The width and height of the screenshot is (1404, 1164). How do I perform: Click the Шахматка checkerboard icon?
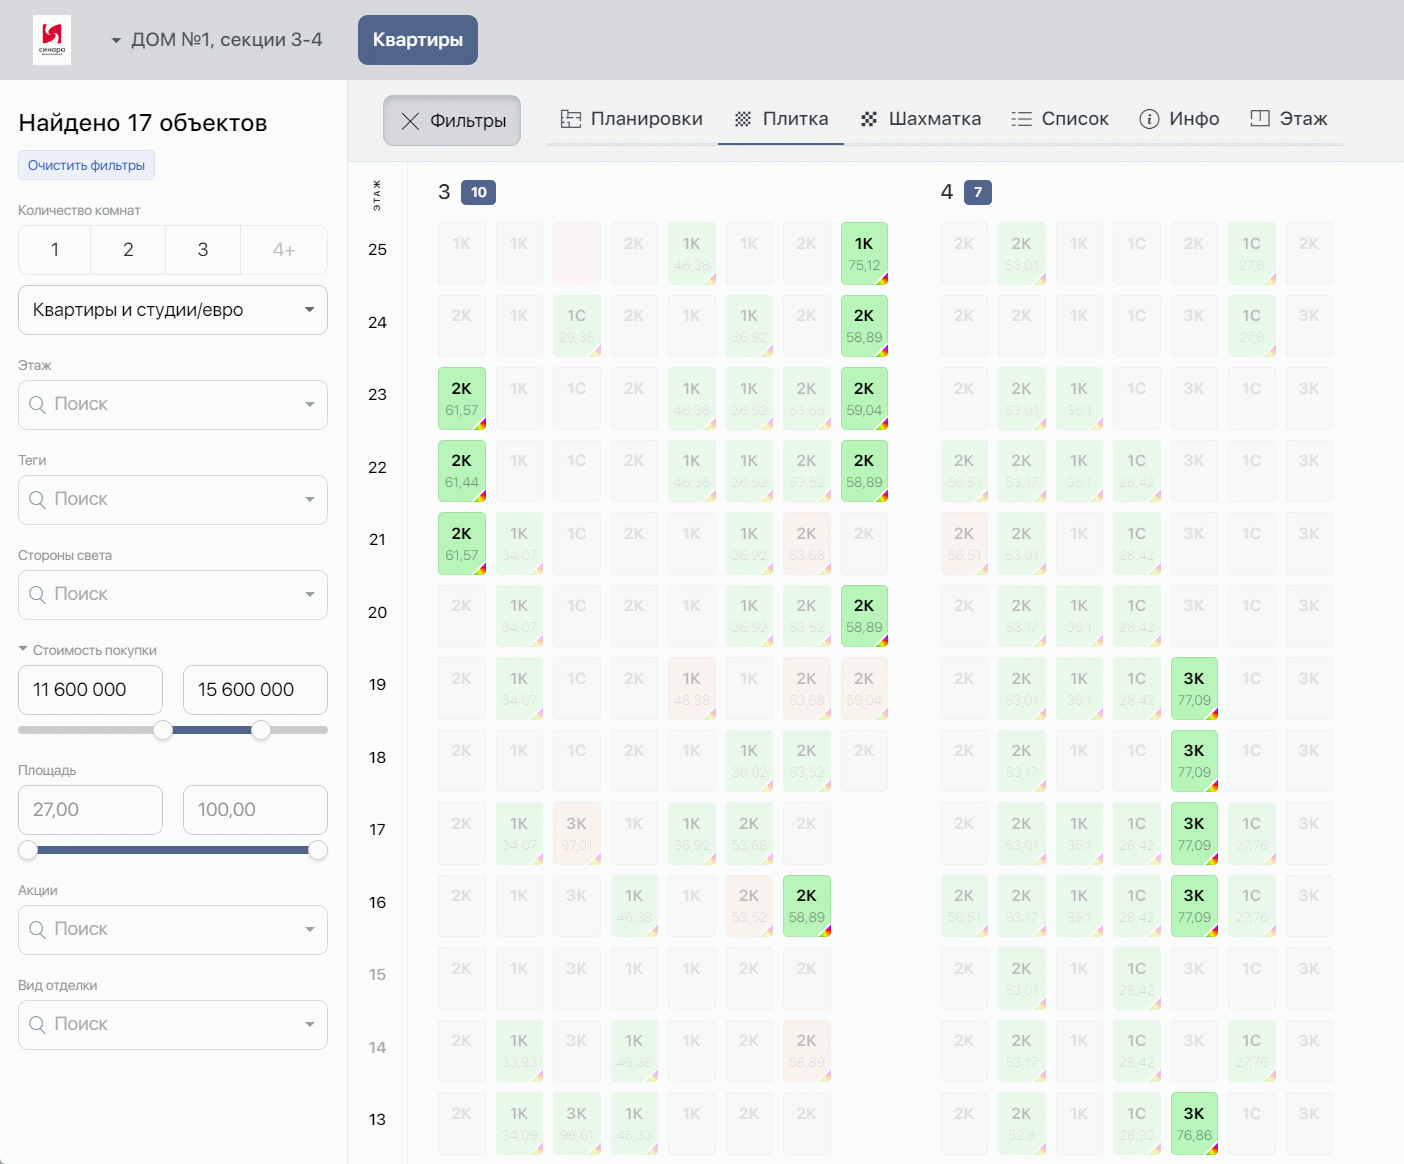869,119
